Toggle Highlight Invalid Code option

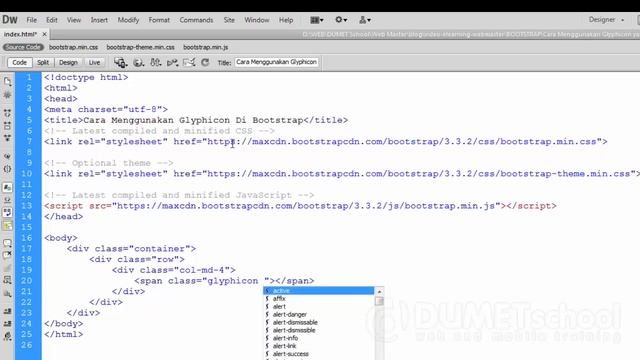pyautogui.click(x=7, y=200)
